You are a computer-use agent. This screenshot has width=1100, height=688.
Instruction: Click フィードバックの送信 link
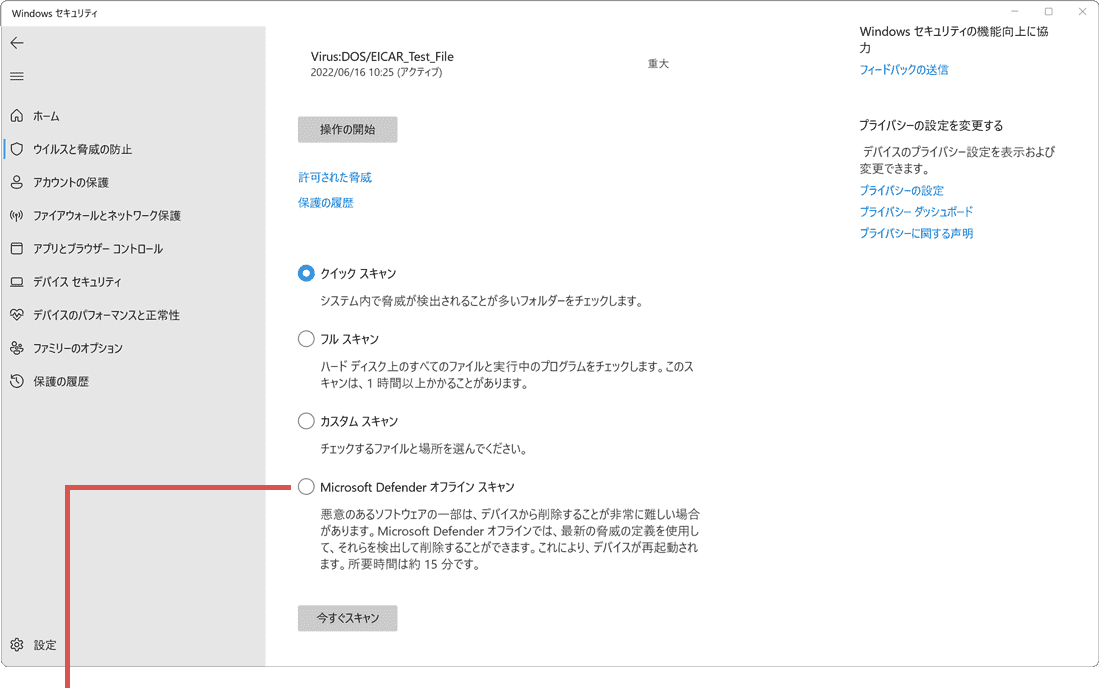coord(904,69)
